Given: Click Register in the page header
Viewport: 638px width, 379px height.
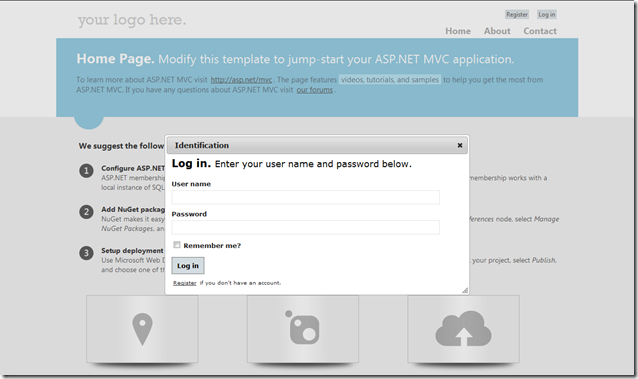Looking at the screenshot, I should tap(517, 15).
